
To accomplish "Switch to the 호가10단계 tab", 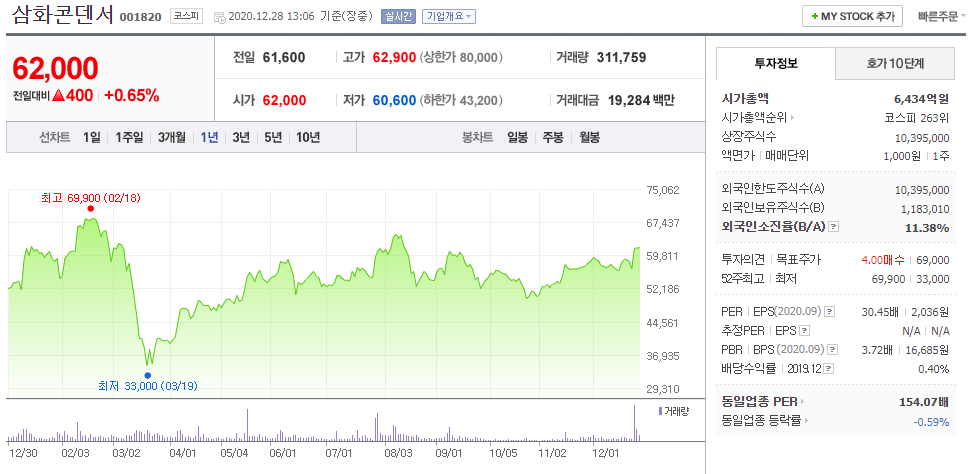I will (896, 63).
